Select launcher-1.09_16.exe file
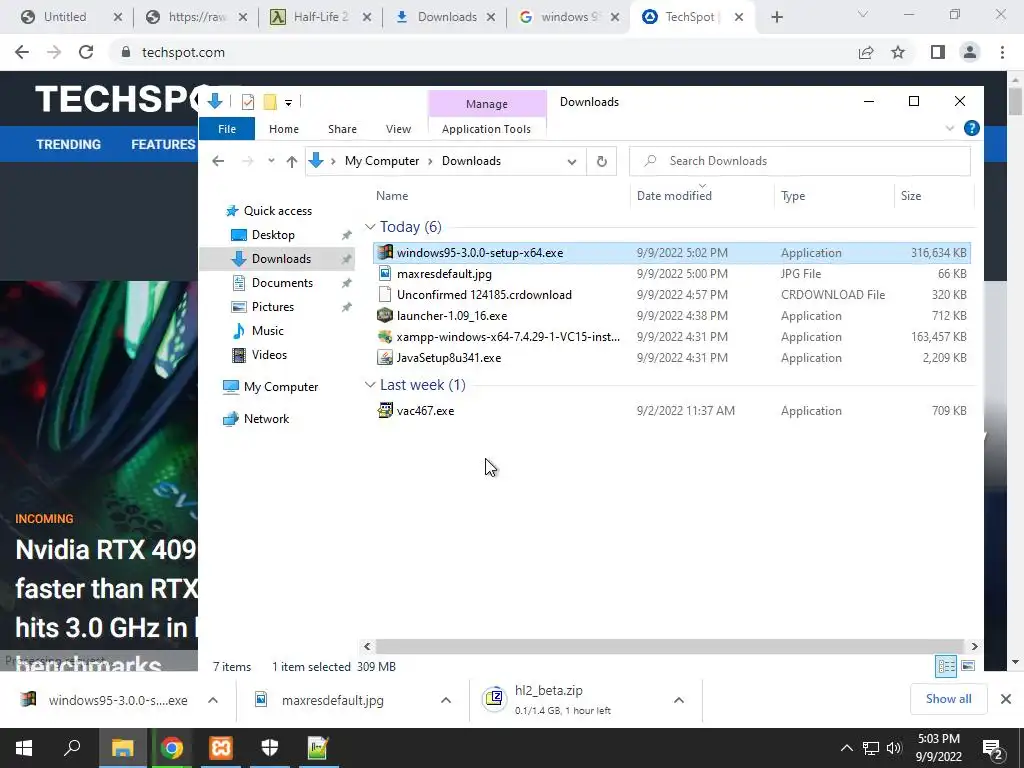 pos(452,315)
